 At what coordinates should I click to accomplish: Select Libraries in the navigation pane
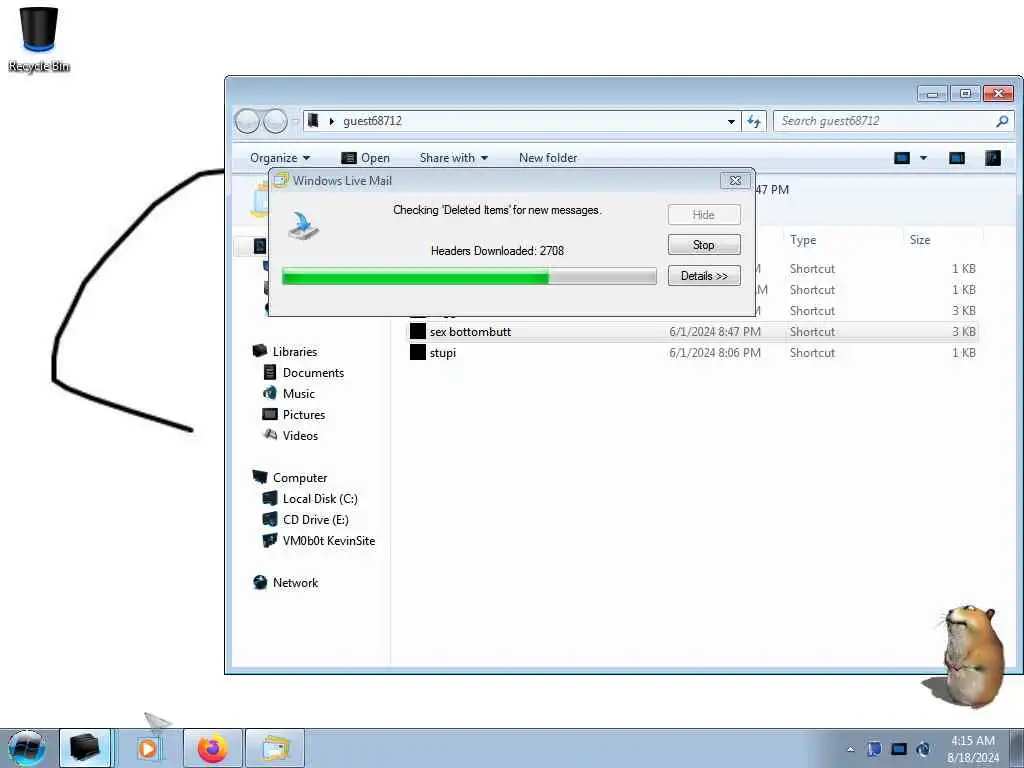coord(295,351)
